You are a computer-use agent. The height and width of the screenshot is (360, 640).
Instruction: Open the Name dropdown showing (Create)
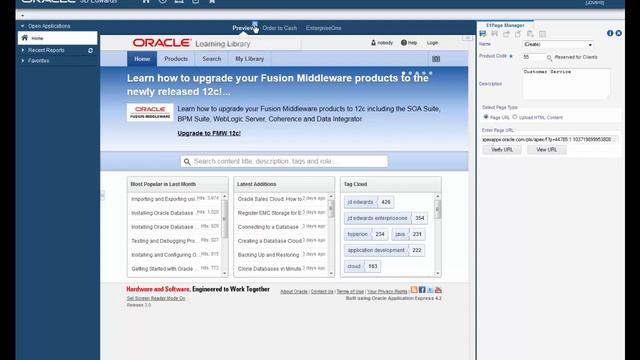tap(558, 44)
